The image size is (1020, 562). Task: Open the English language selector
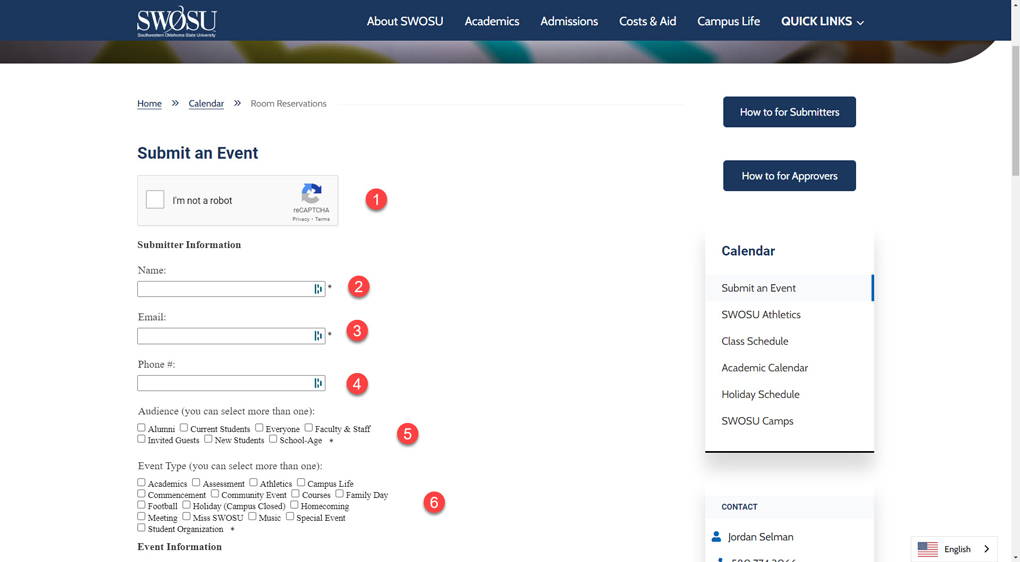click(x=954, y=549)
